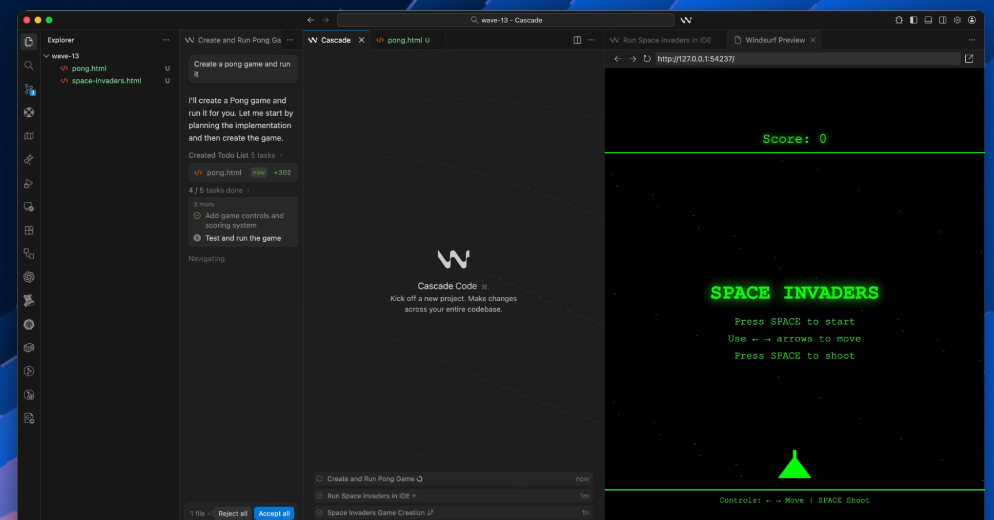The width and height of the screenshot is (994, 520).
Task: Go back with title bar left arrow
Action: (x=311, y=20)
